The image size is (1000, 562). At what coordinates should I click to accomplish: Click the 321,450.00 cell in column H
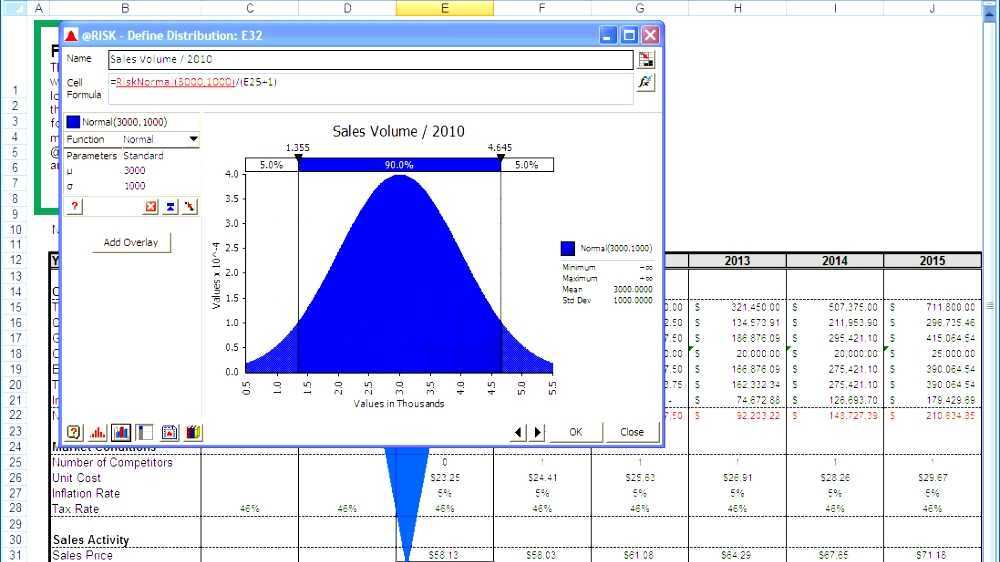[x=737, y=307]
